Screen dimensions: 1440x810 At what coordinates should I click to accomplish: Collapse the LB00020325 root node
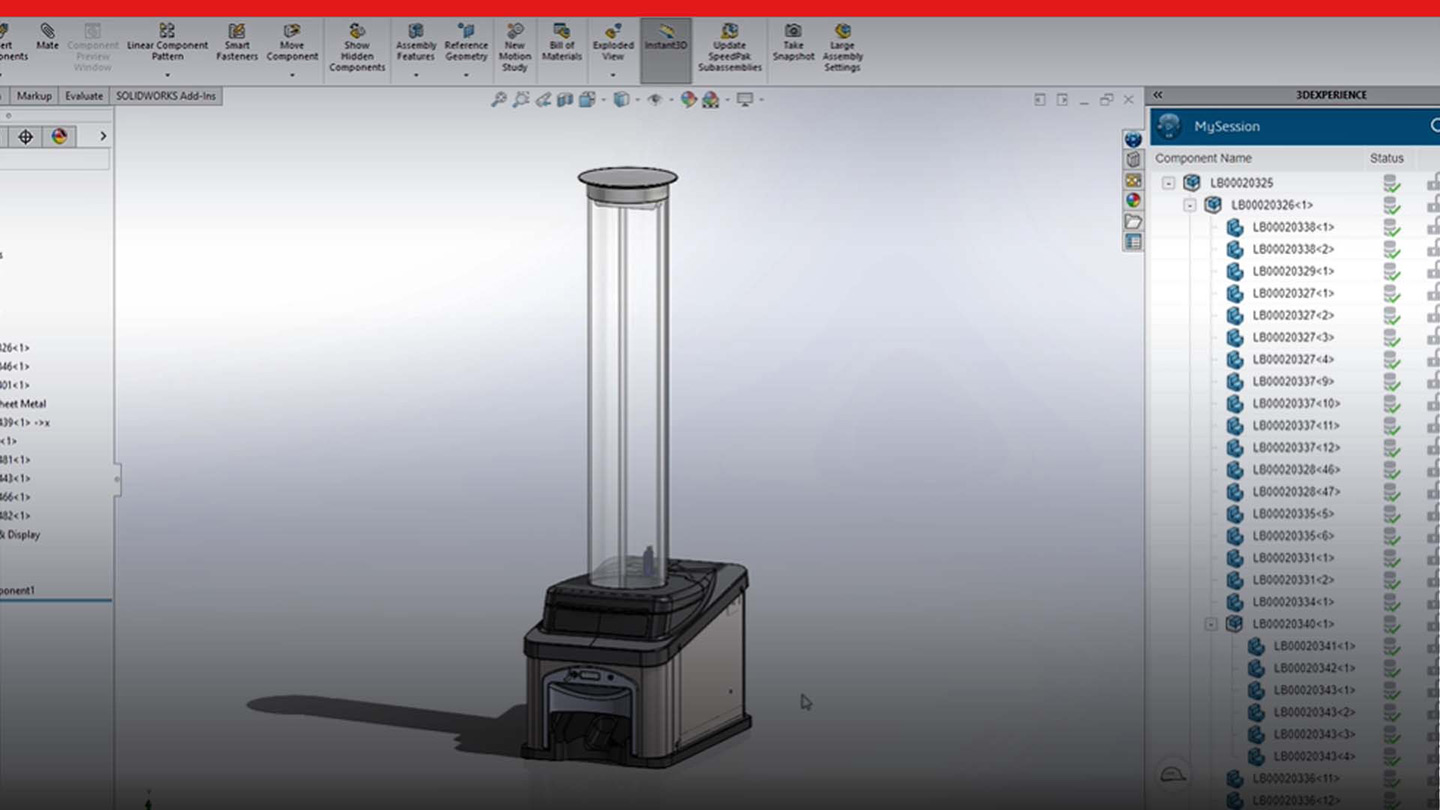coord(1168,183)
